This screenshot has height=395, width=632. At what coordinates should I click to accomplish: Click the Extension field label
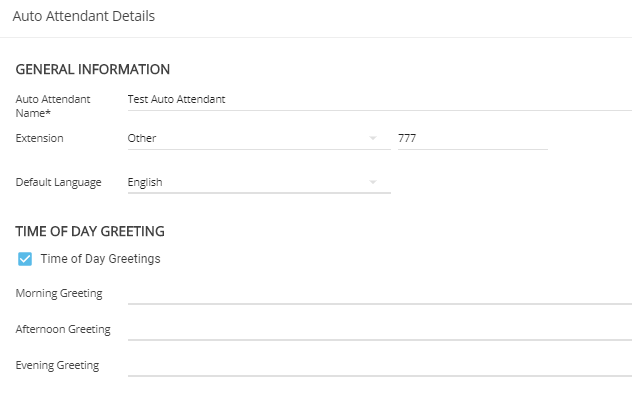click(x=40, y=138)
